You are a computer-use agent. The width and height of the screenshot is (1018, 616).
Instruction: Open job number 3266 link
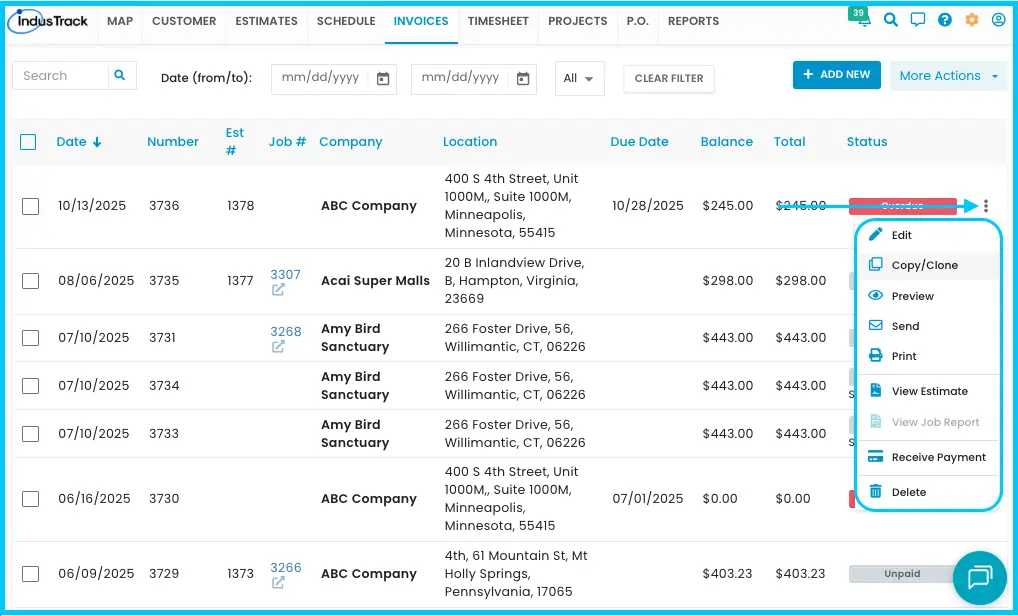point(285,567)
